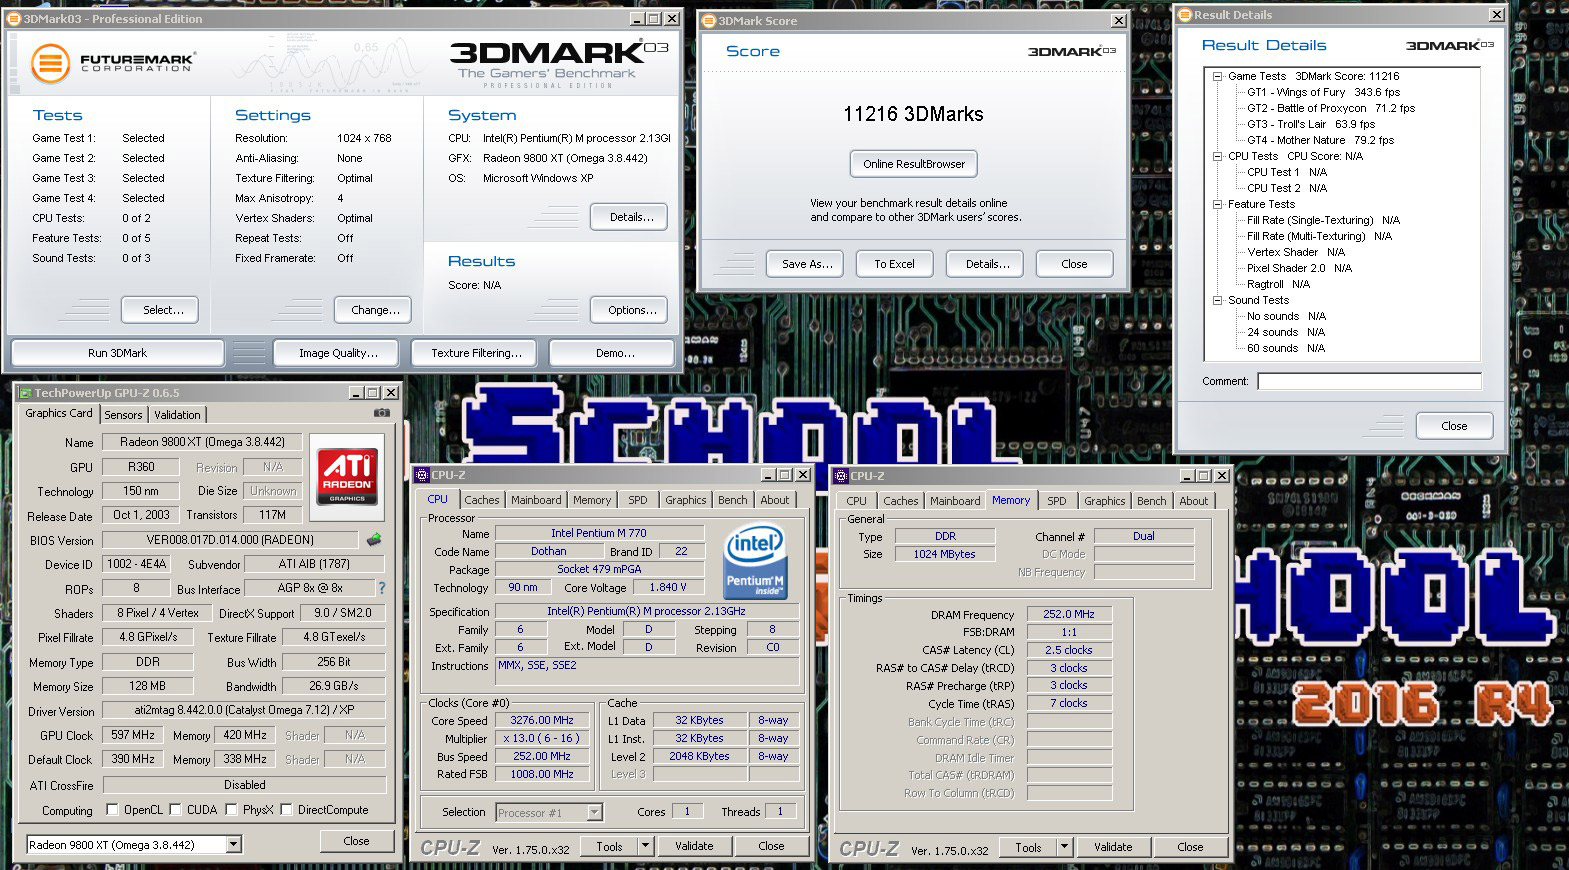Collapse the CPU Tests tree node

point(1218,156)
